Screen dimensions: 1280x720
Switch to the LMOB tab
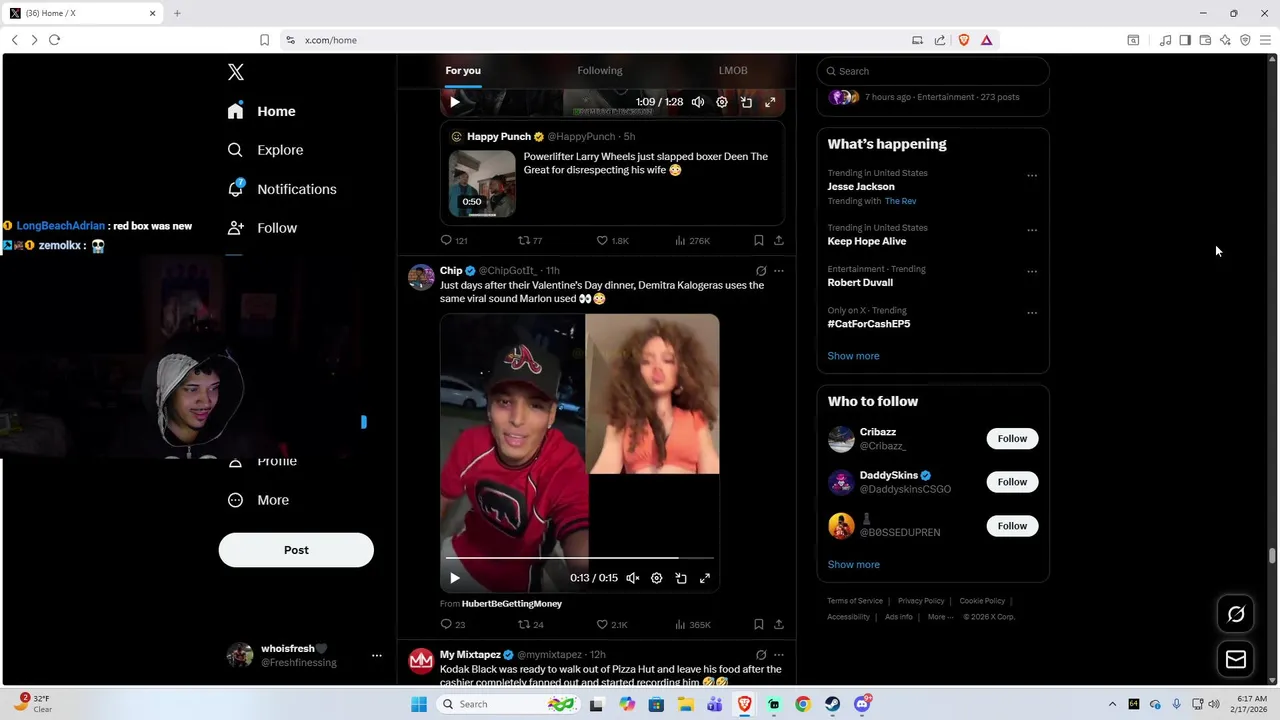point(733,70)
